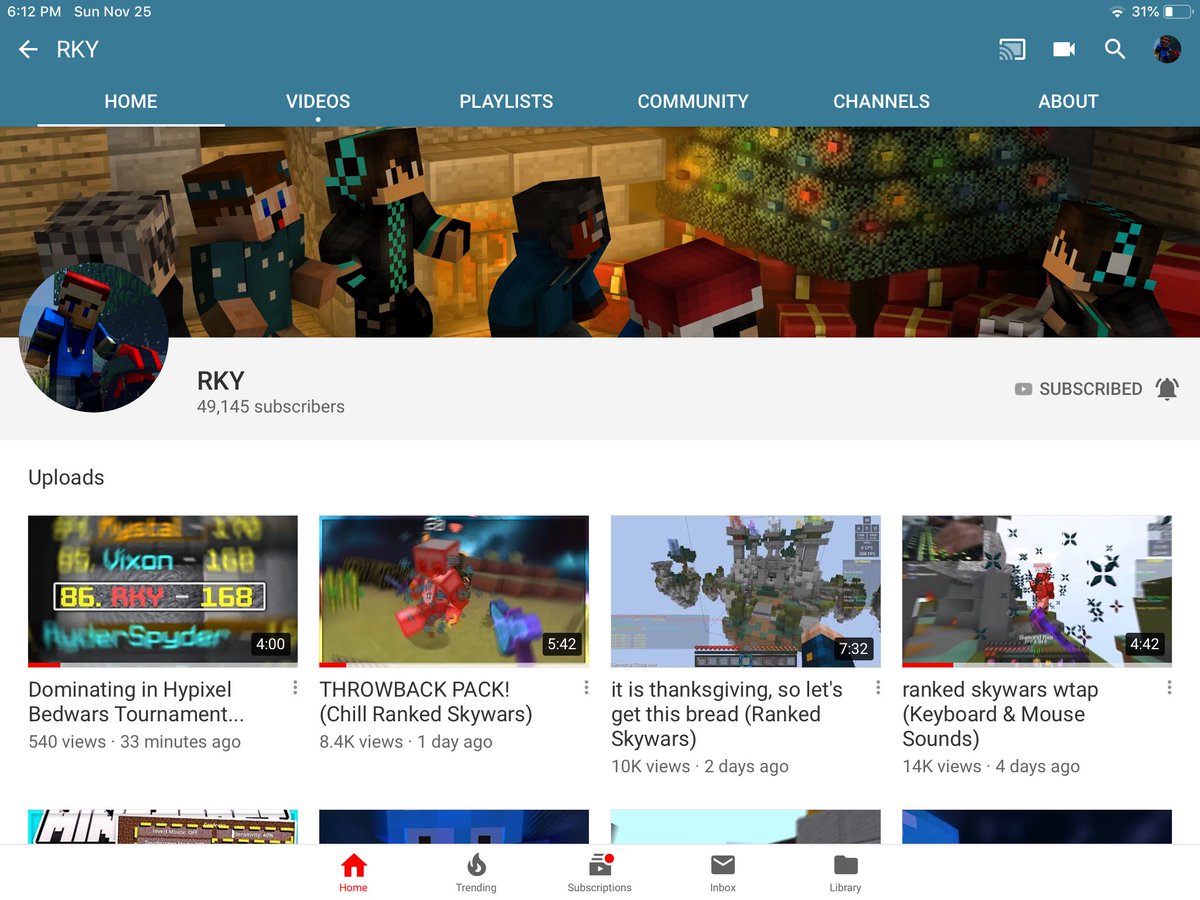The image size is (1200, 900).
Task: Open THROWBACK PACK video thumbnail
Action: [x=454, y=591]
